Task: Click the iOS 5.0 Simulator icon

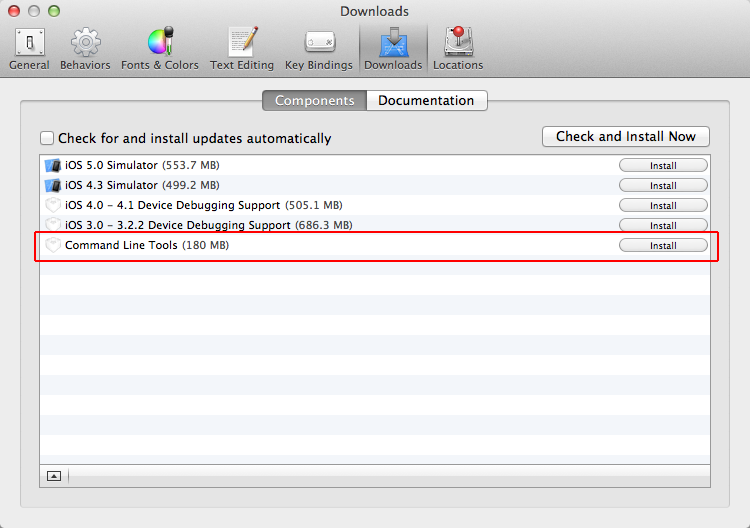Action: coord(53,165)
